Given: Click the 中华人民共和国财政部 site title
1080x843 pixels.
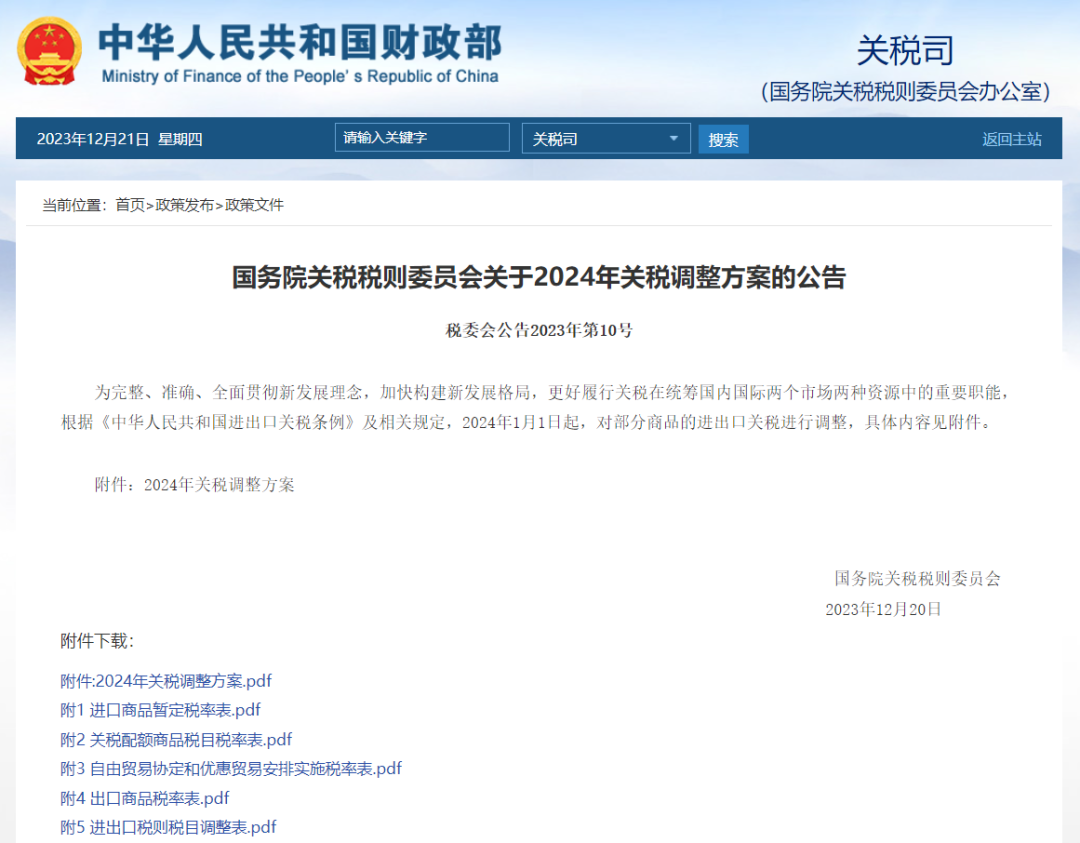Looking at the screenshot, I should tap(300, 42).
